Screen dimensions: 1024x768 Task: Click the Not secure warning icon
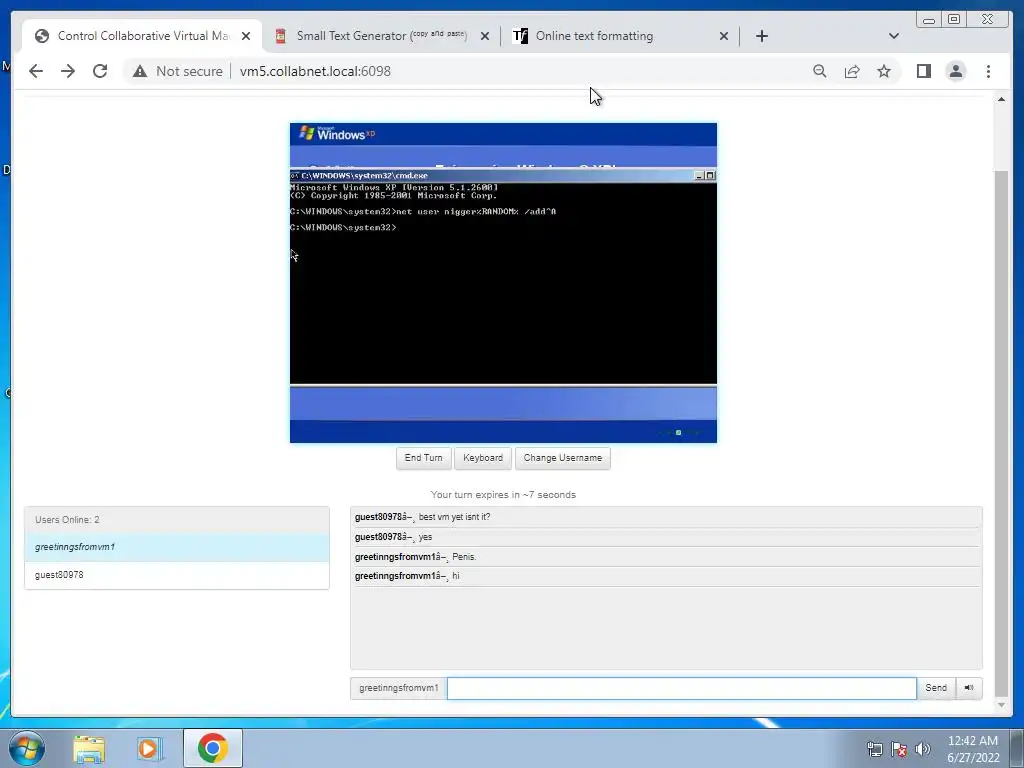click(140, 71)
